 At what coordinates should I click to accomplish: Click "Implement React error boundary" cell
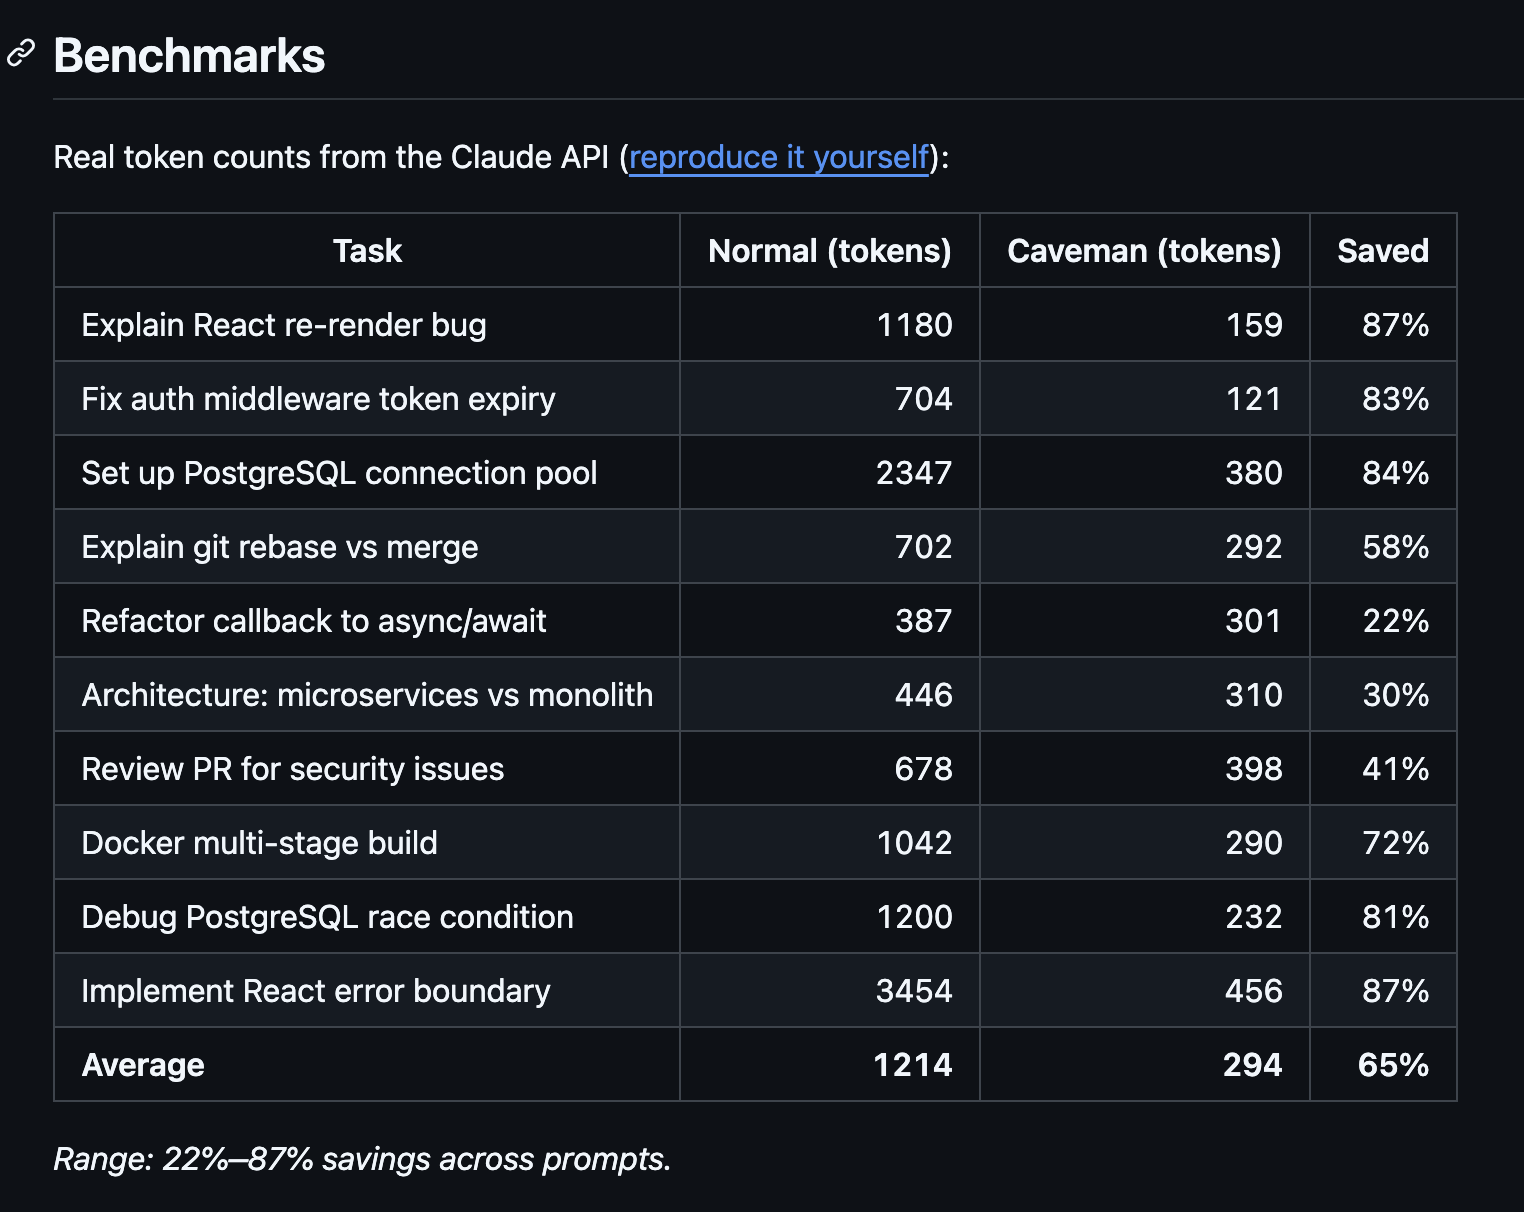(x=316, y=991)
